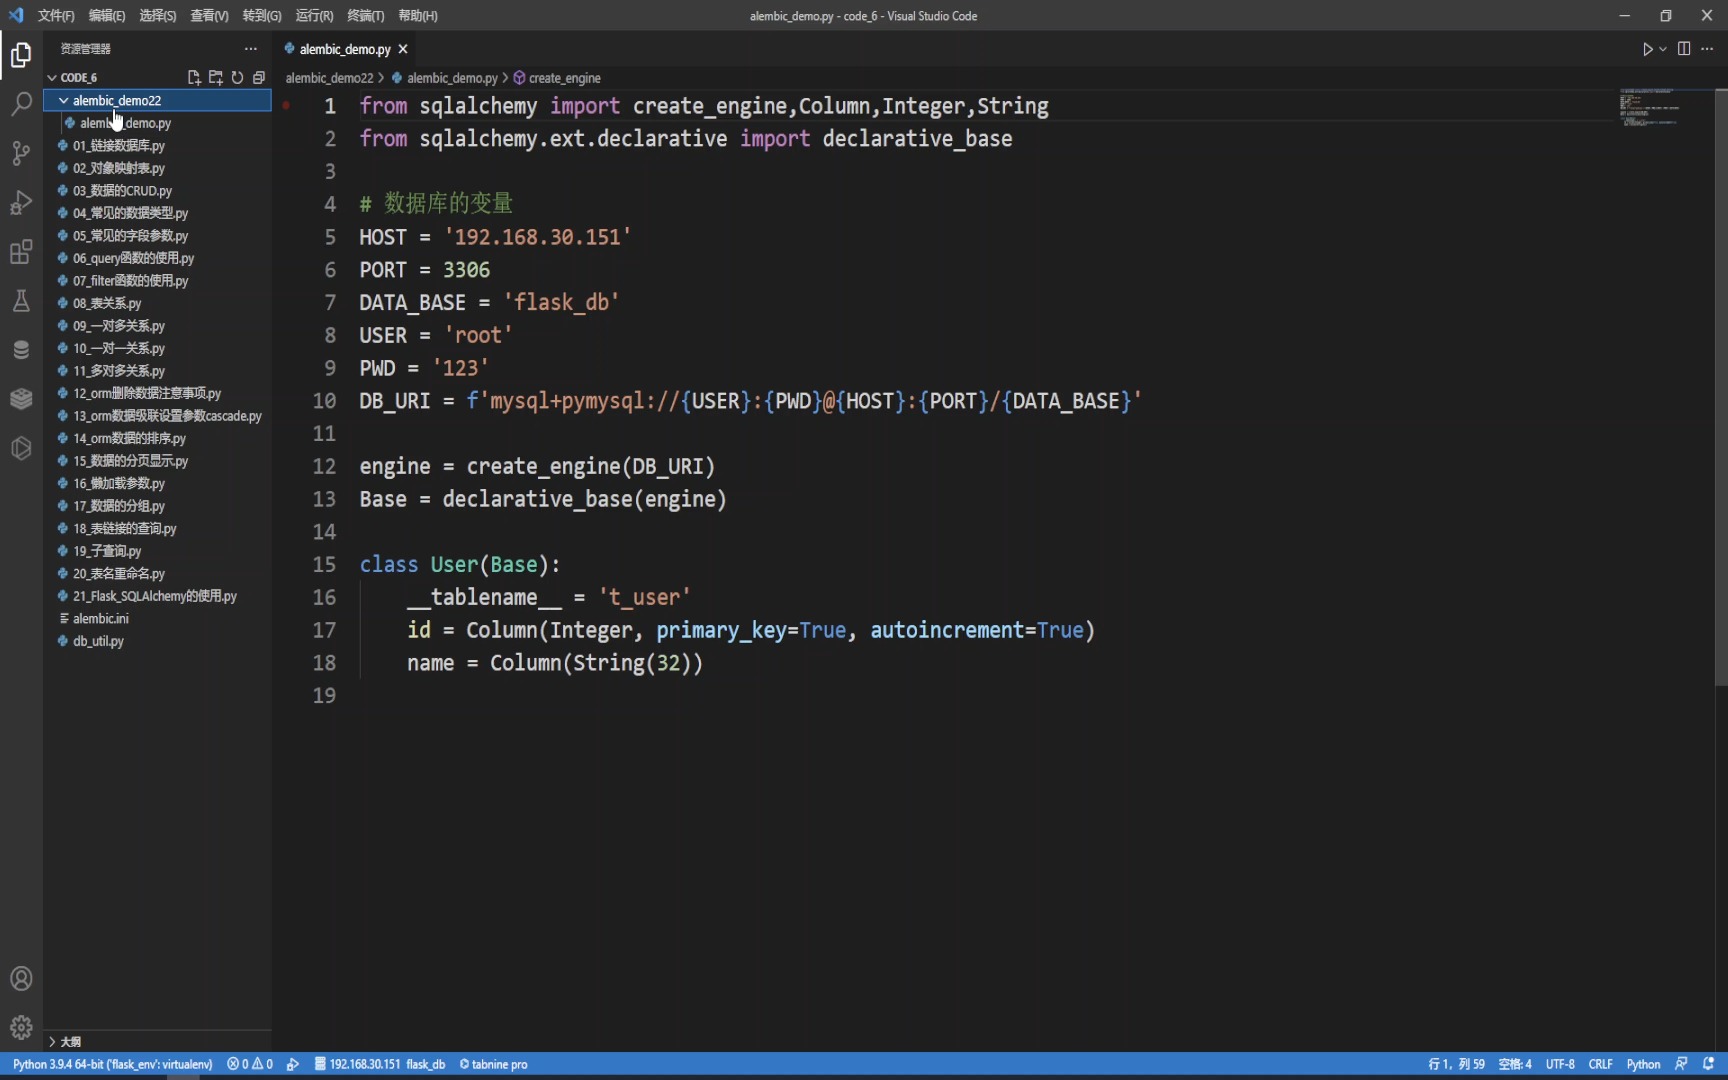Collapse all folders in explorer
This screenshot has width=1728, height=1080.
[259, 77]
